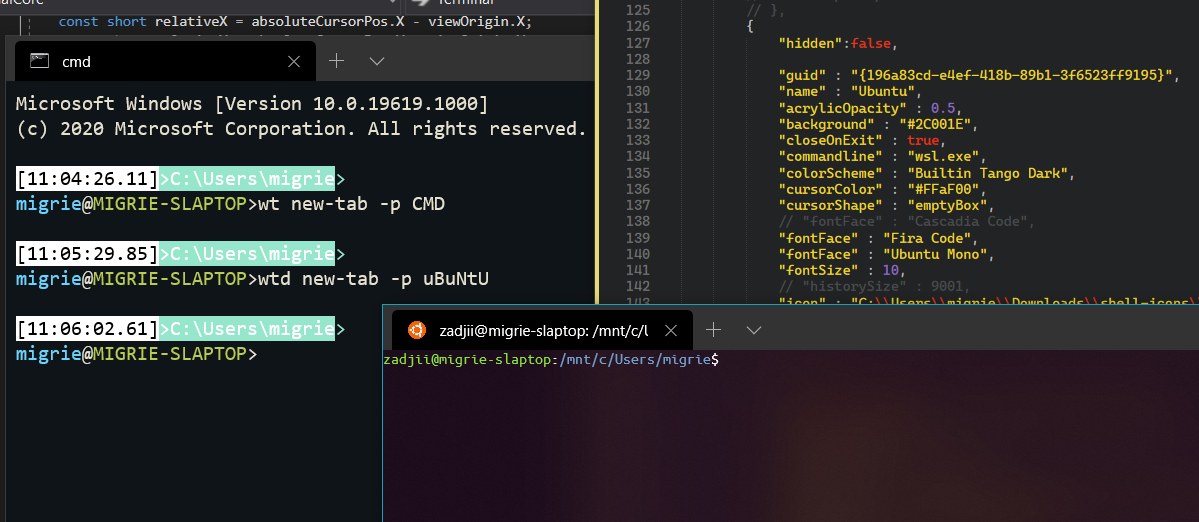Click the Ubuntu logo icon on the tab
The width and height of the screenshot is (1199, 522).
click(417, 330)
